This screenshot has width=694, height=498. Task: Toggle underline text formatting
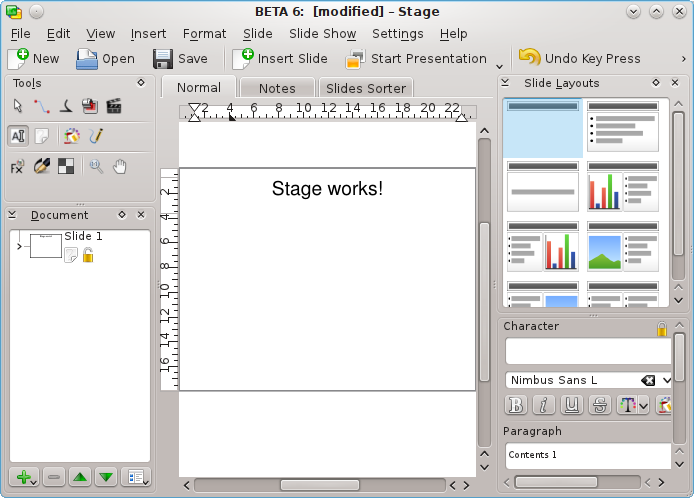571,405
